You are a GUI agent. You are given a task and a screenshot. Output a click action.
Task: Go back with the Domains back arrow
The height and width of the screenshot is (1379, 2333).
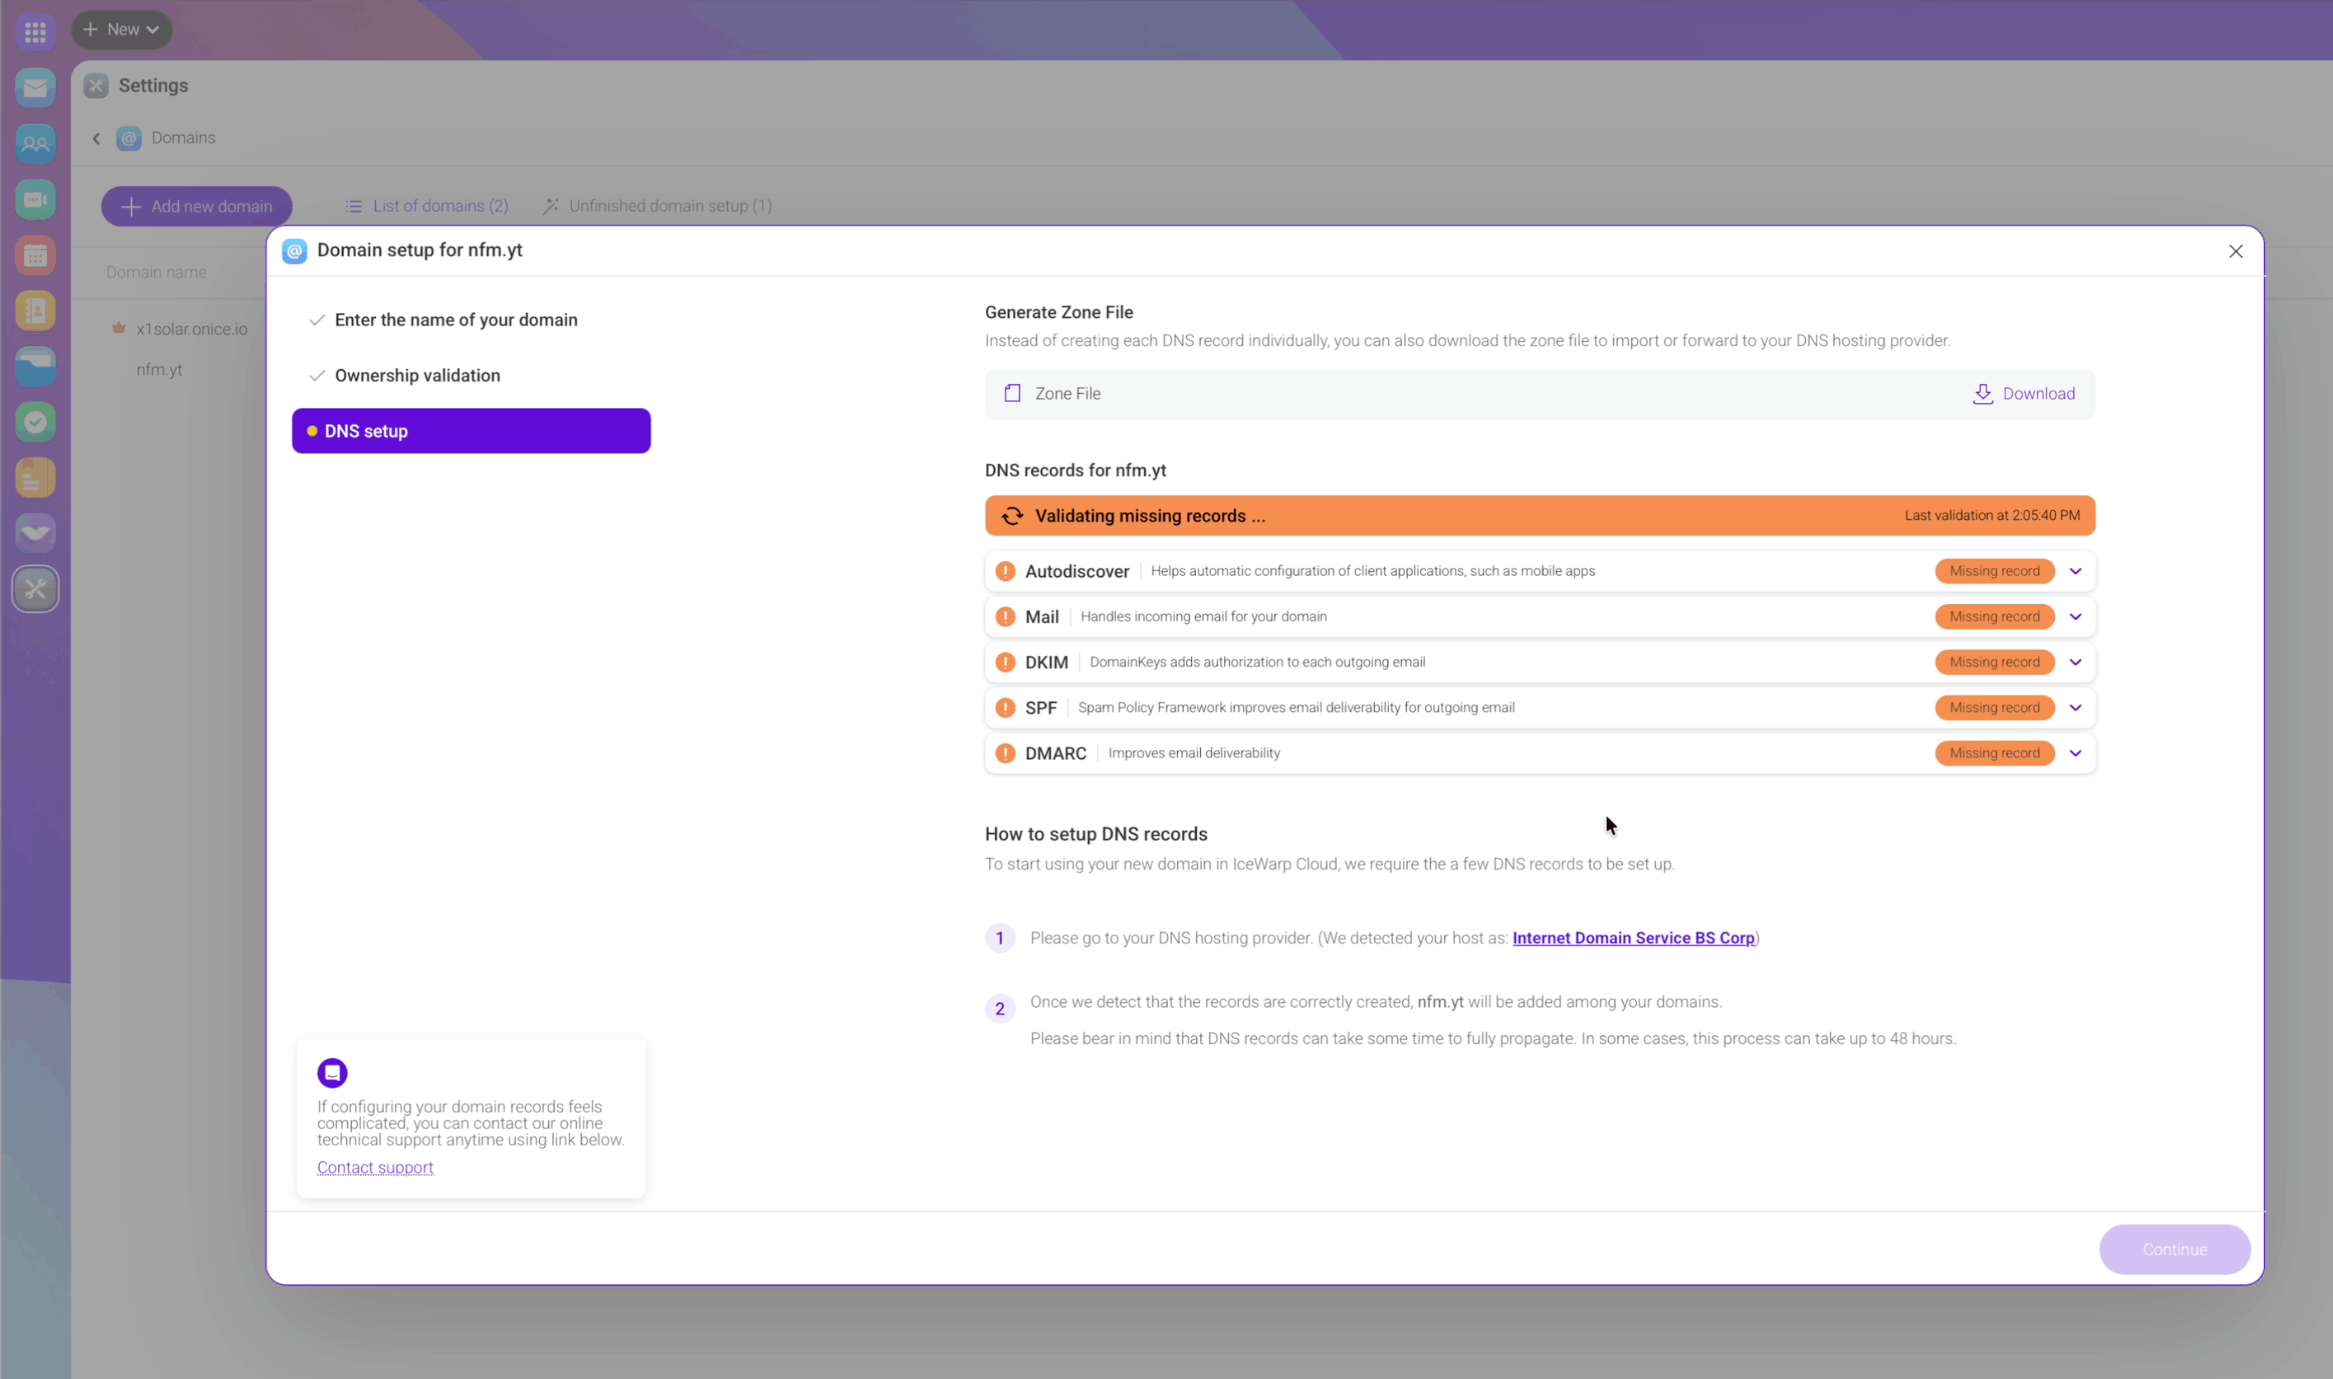click(96, 139)
